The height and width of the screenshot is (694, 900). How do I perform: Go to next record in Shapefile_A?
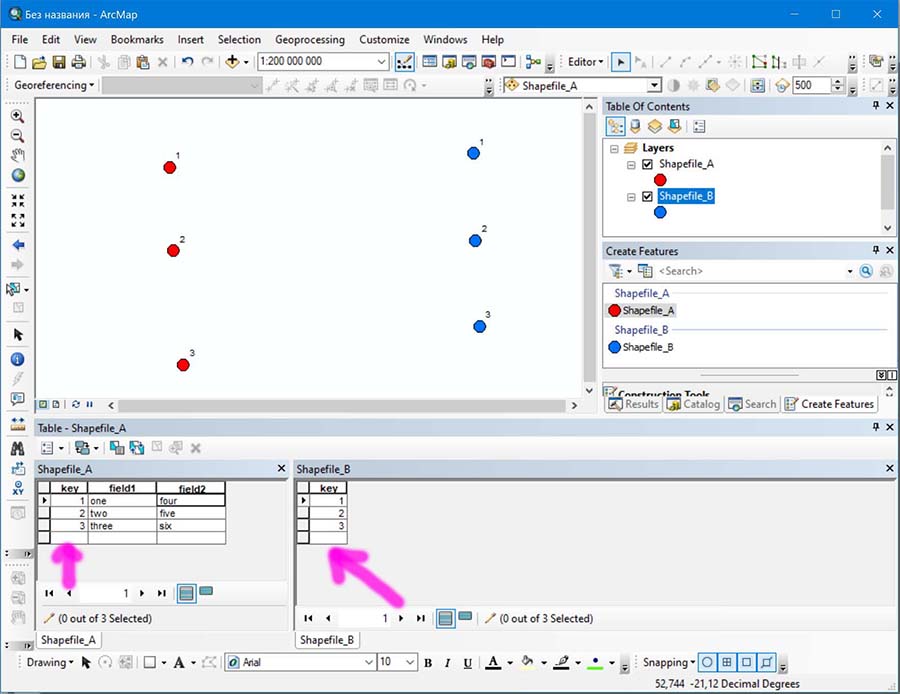[x=142, y=593]
